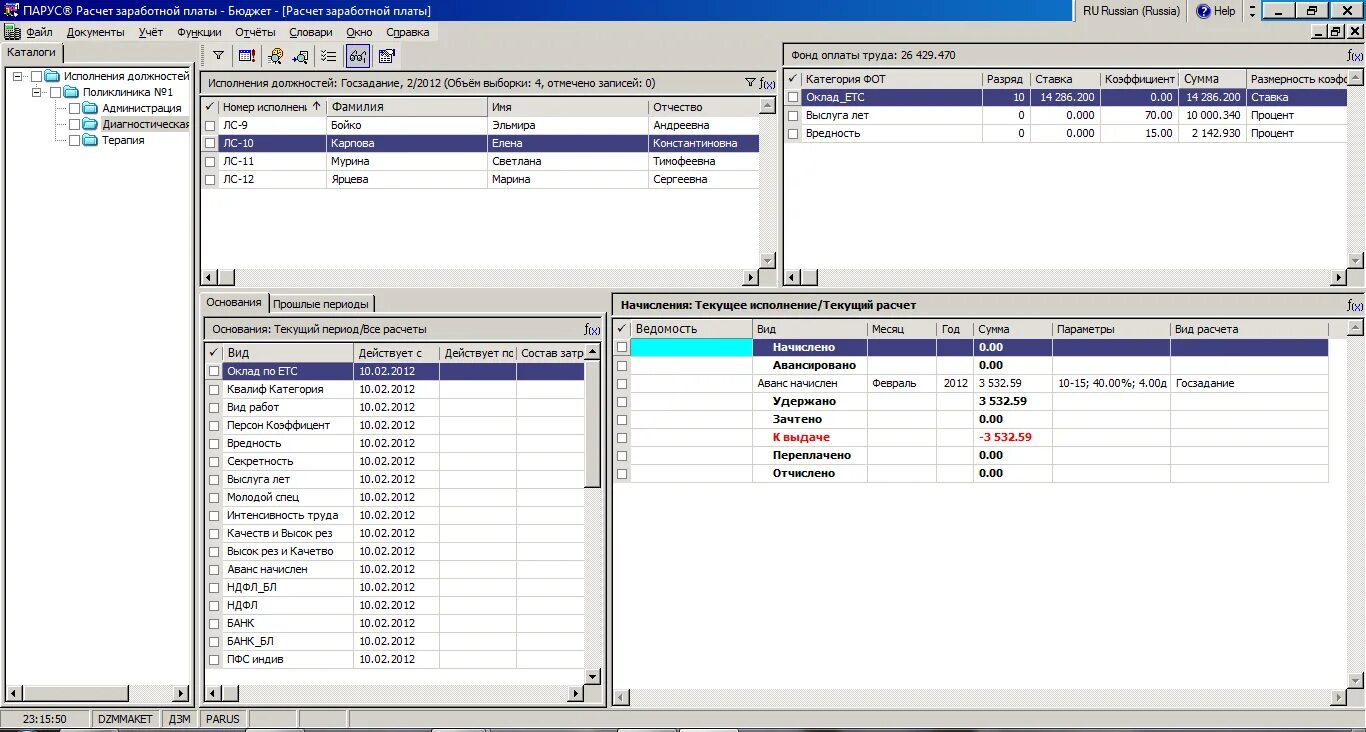
Task: Select the ПФС индив basis row
Action: pos(394,659)
